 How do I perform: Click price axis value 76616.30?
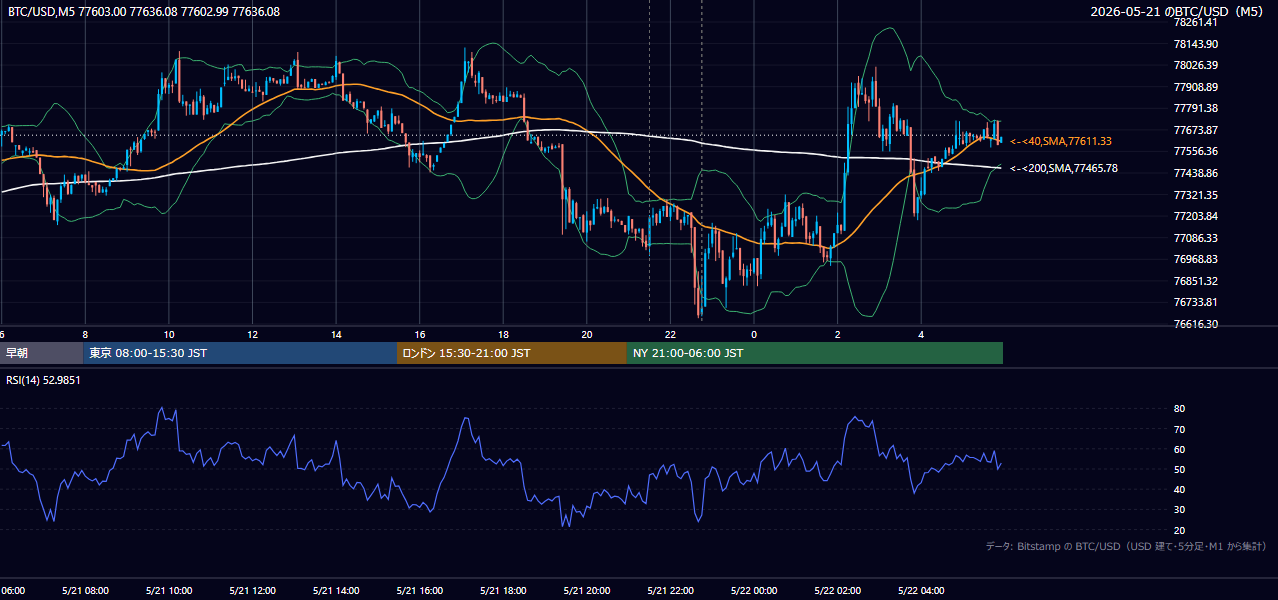pos(1195,324)
